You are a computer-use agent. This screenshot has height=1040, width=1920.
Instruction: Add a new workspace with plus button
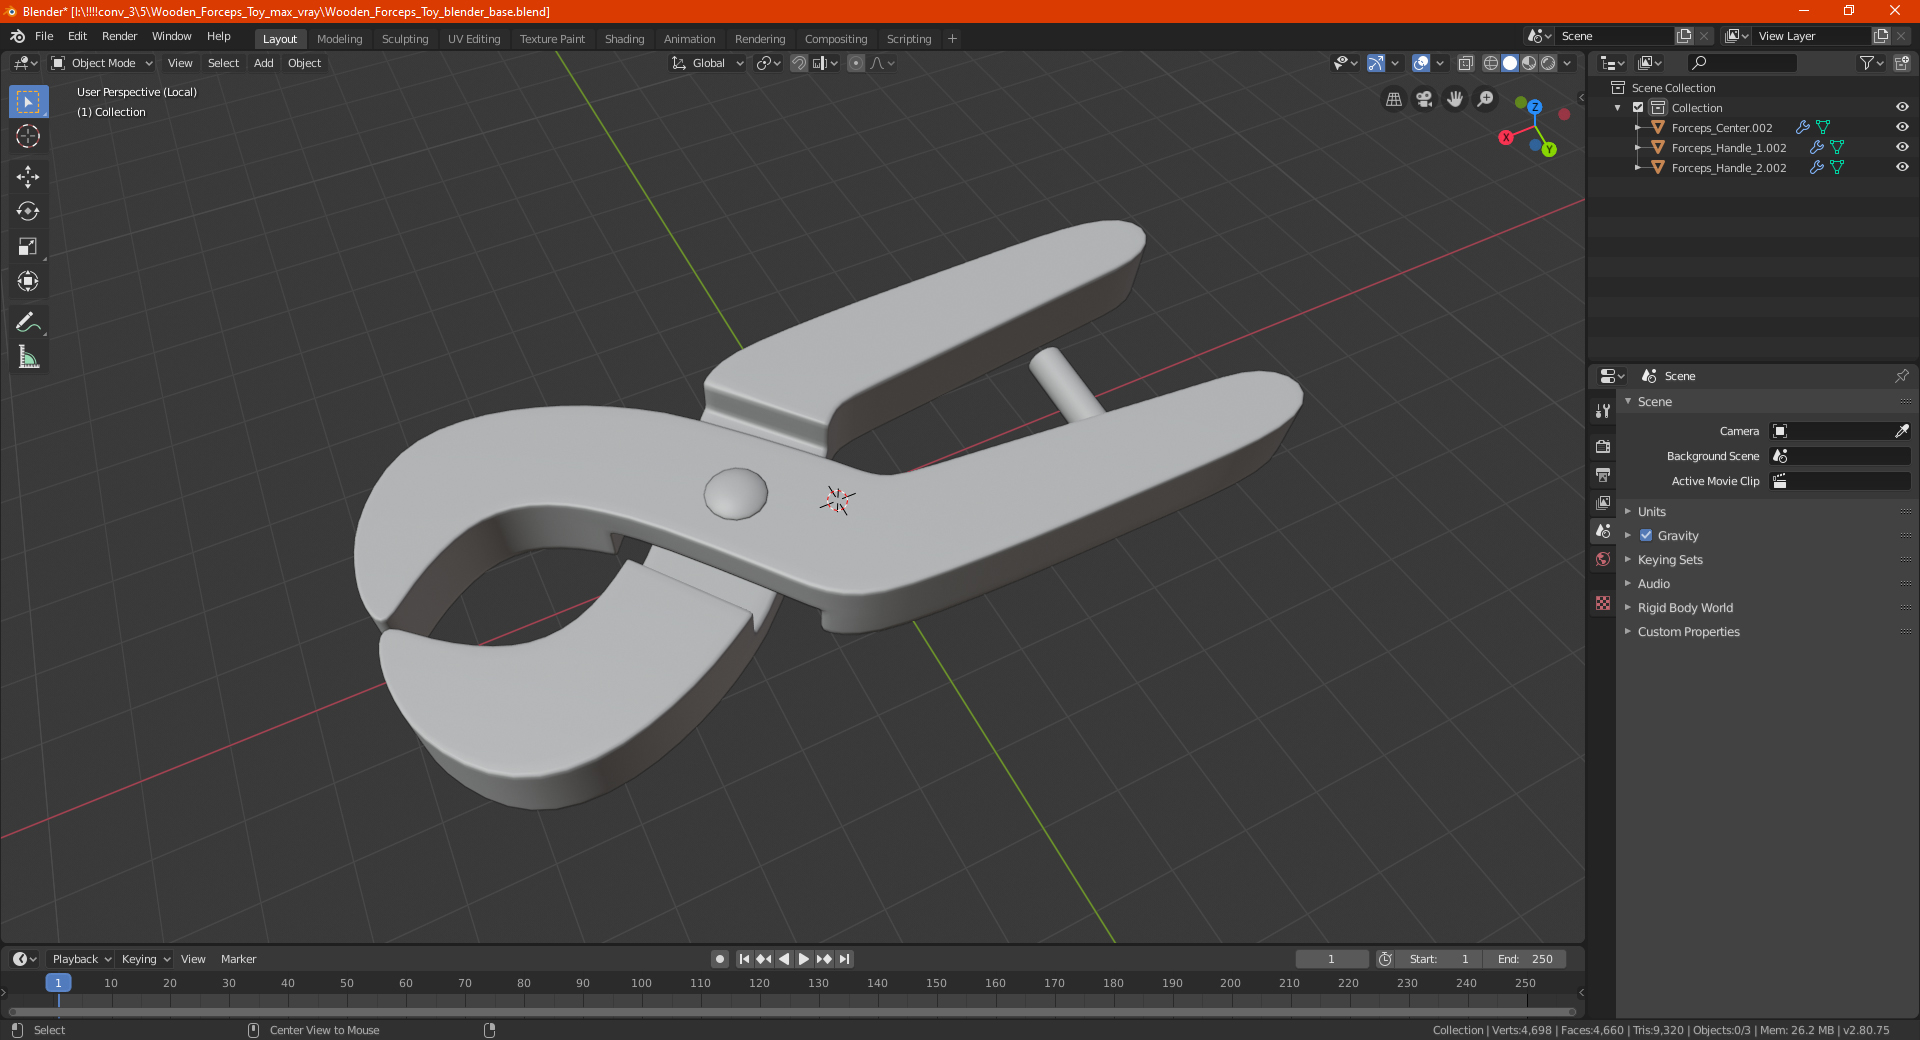[x=952, y=39]
